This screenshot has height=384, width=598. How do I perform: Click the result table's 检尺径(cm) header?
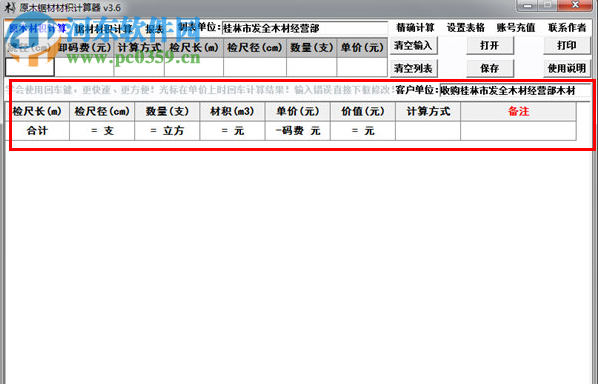click(x=102, y=112)
